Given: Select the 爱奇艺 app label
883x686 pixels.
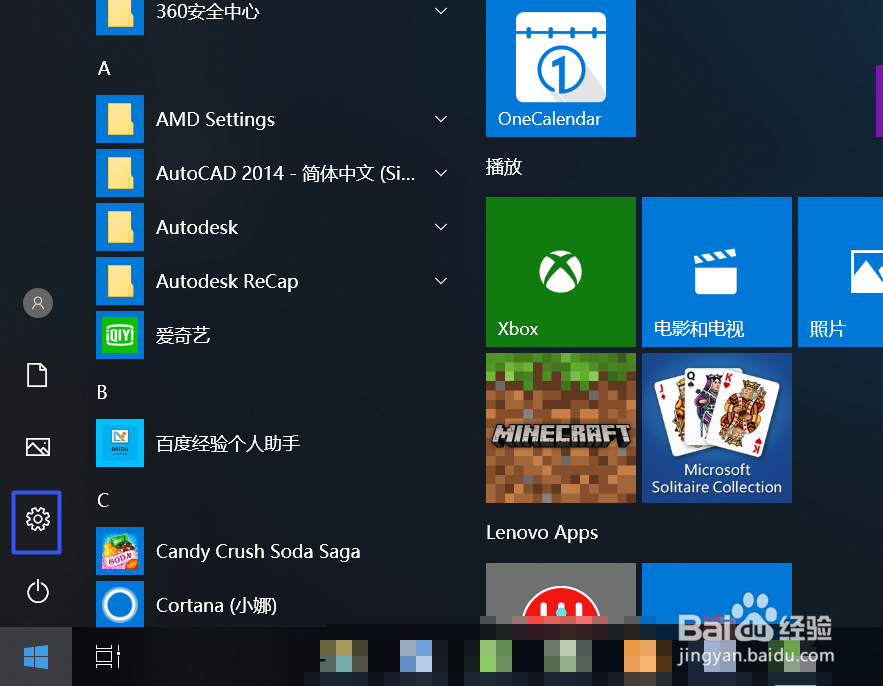Looking at the screenshot, I should pyautogui.click(x=183, y=336).
